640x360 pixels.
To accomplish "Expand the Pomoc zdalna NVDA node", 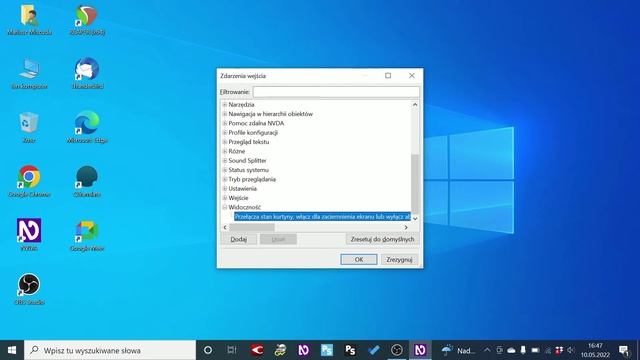I will coord(224,123).
